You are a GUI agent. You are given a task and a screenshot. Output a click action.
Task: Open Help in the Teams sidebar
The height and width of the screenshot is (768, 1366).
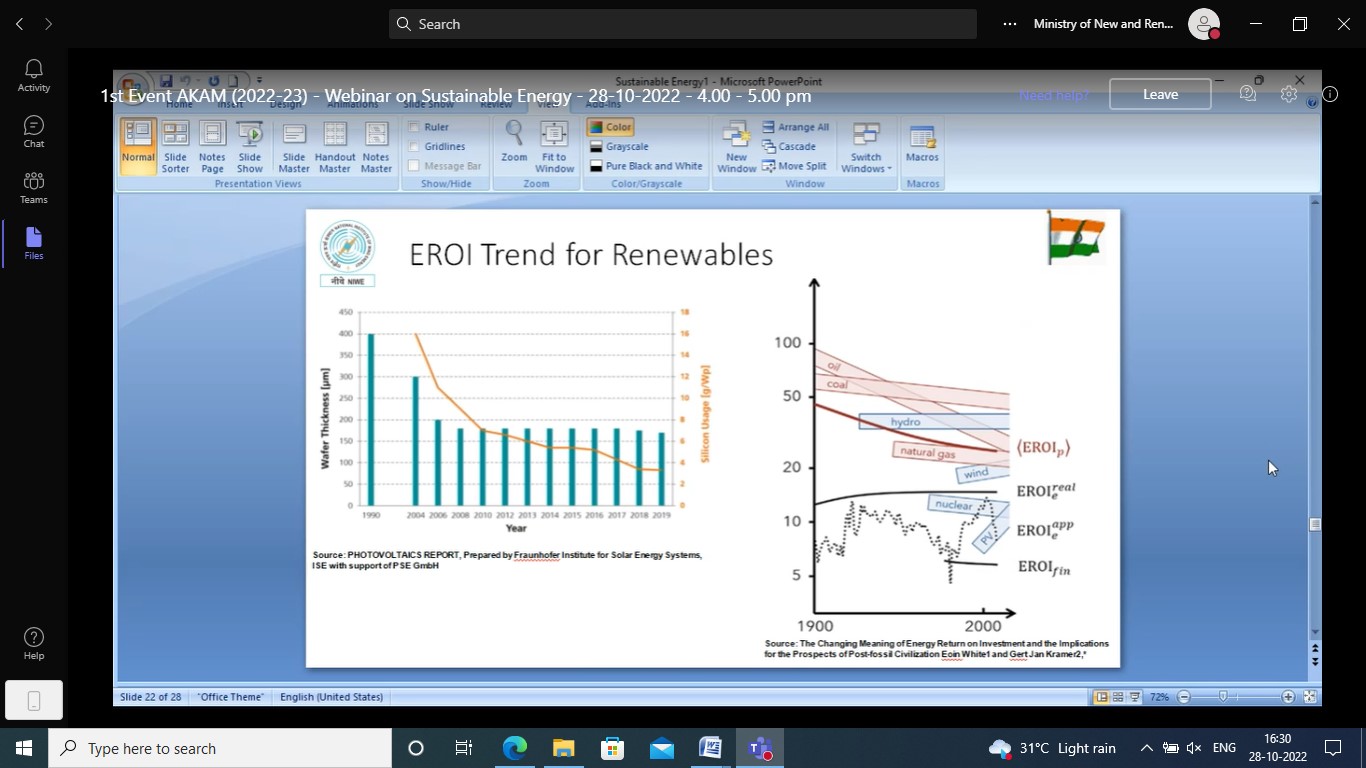33,644
